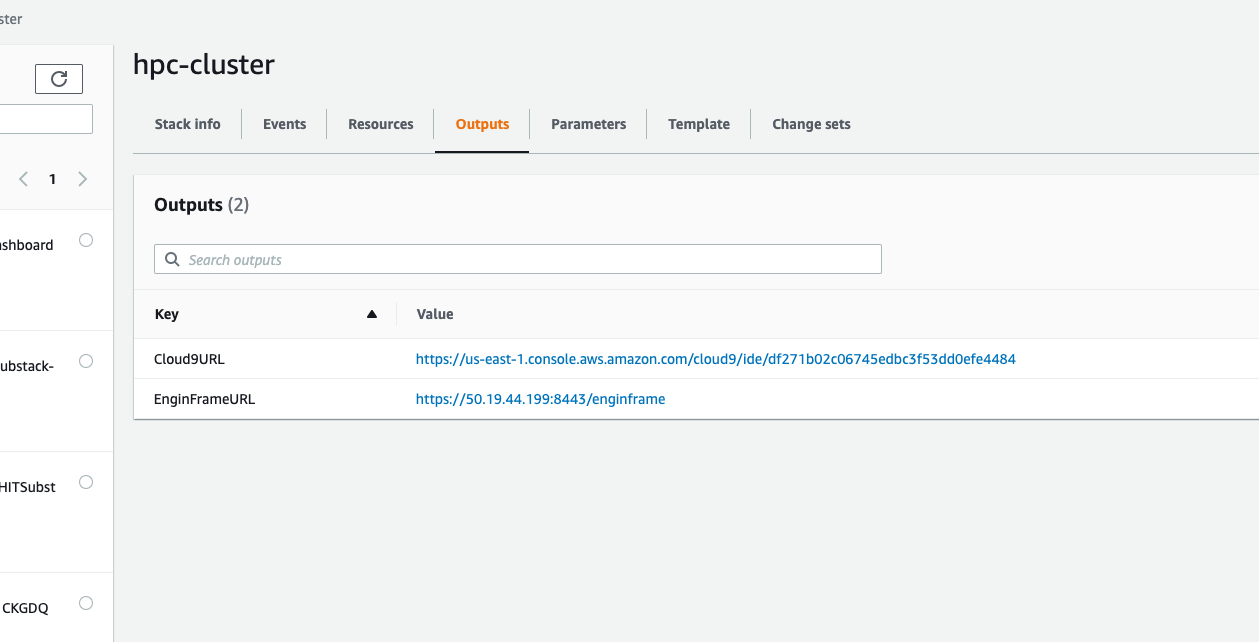Select the 'CKGDQ' stack radio button

click(86, 603)
